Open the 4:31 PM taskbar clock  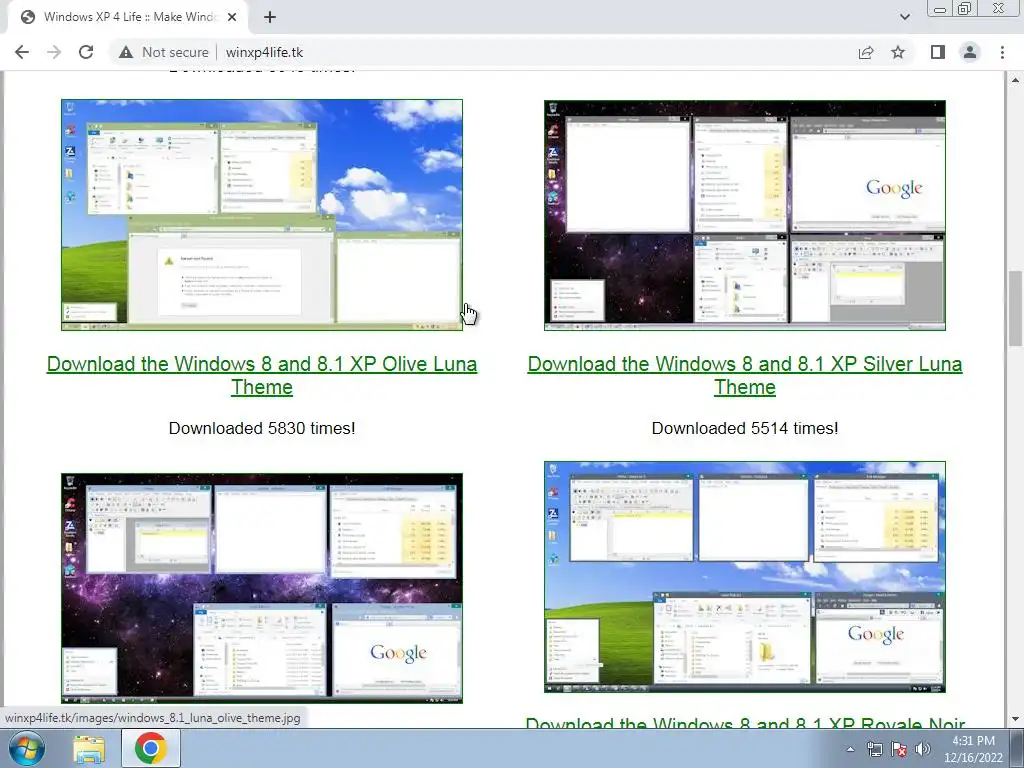(x=973, y=749)
